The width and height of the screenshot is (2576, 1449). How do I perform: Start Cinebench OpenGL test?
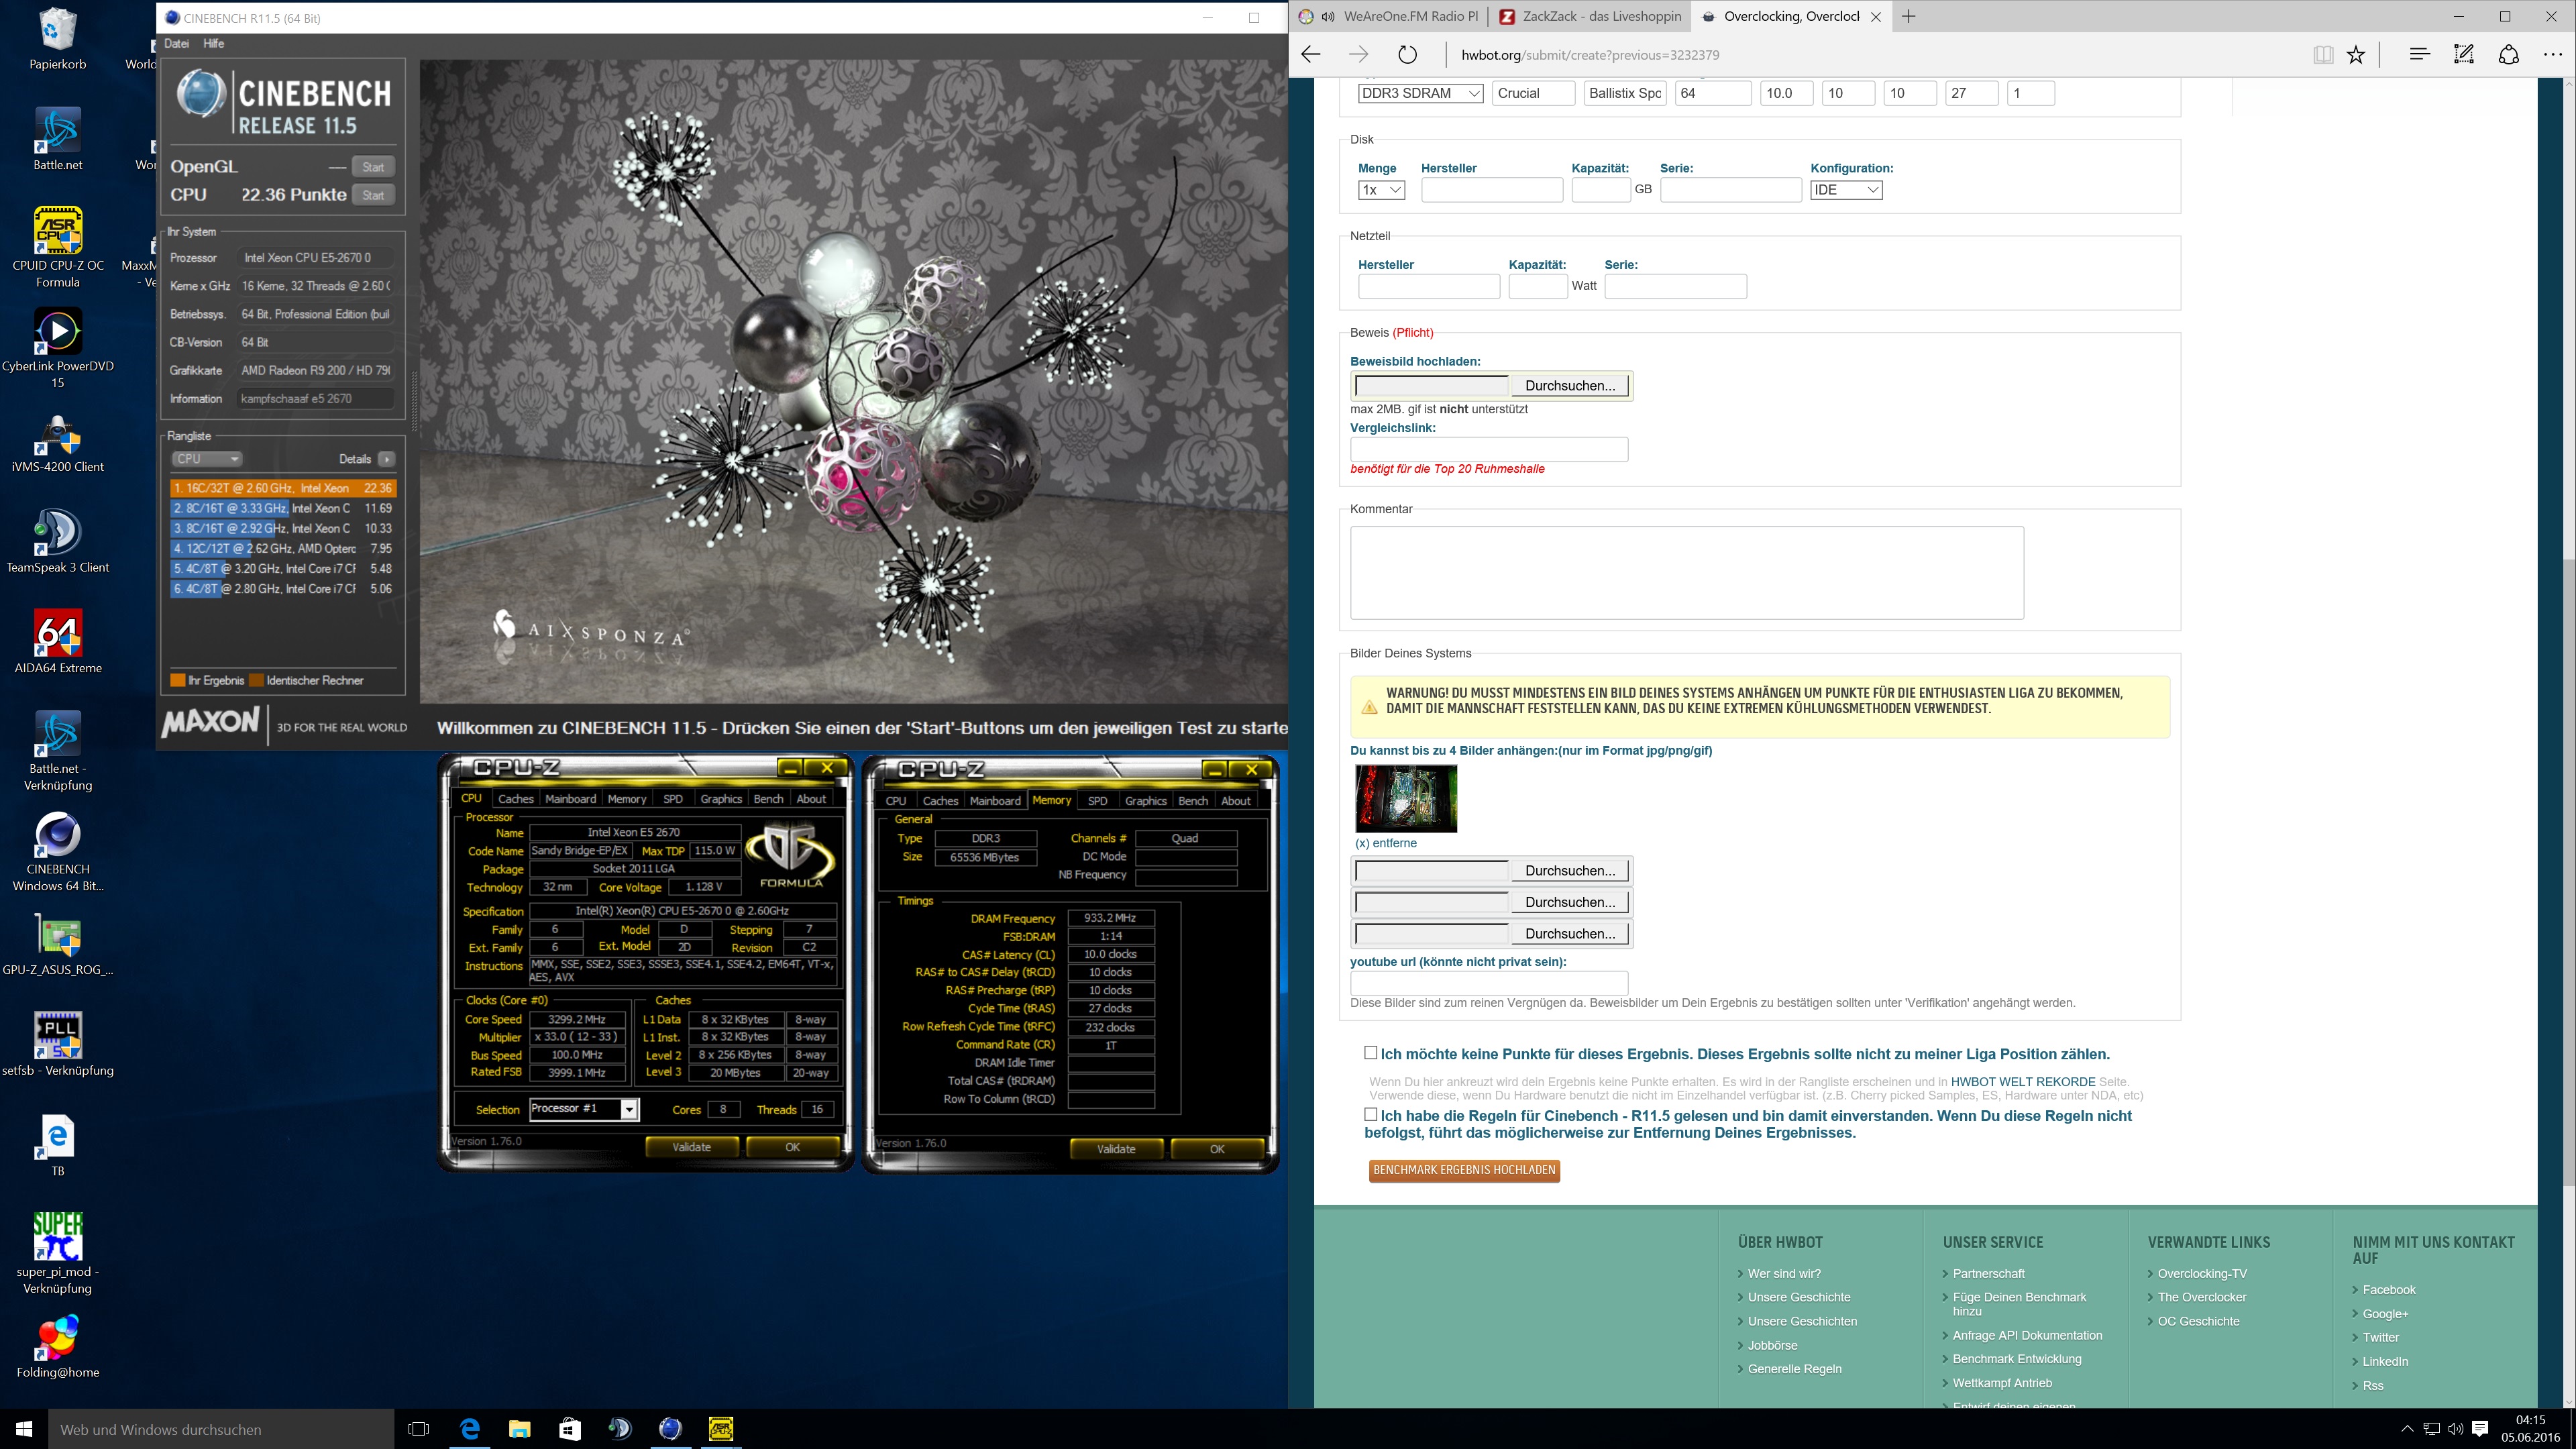click(373, 167)
